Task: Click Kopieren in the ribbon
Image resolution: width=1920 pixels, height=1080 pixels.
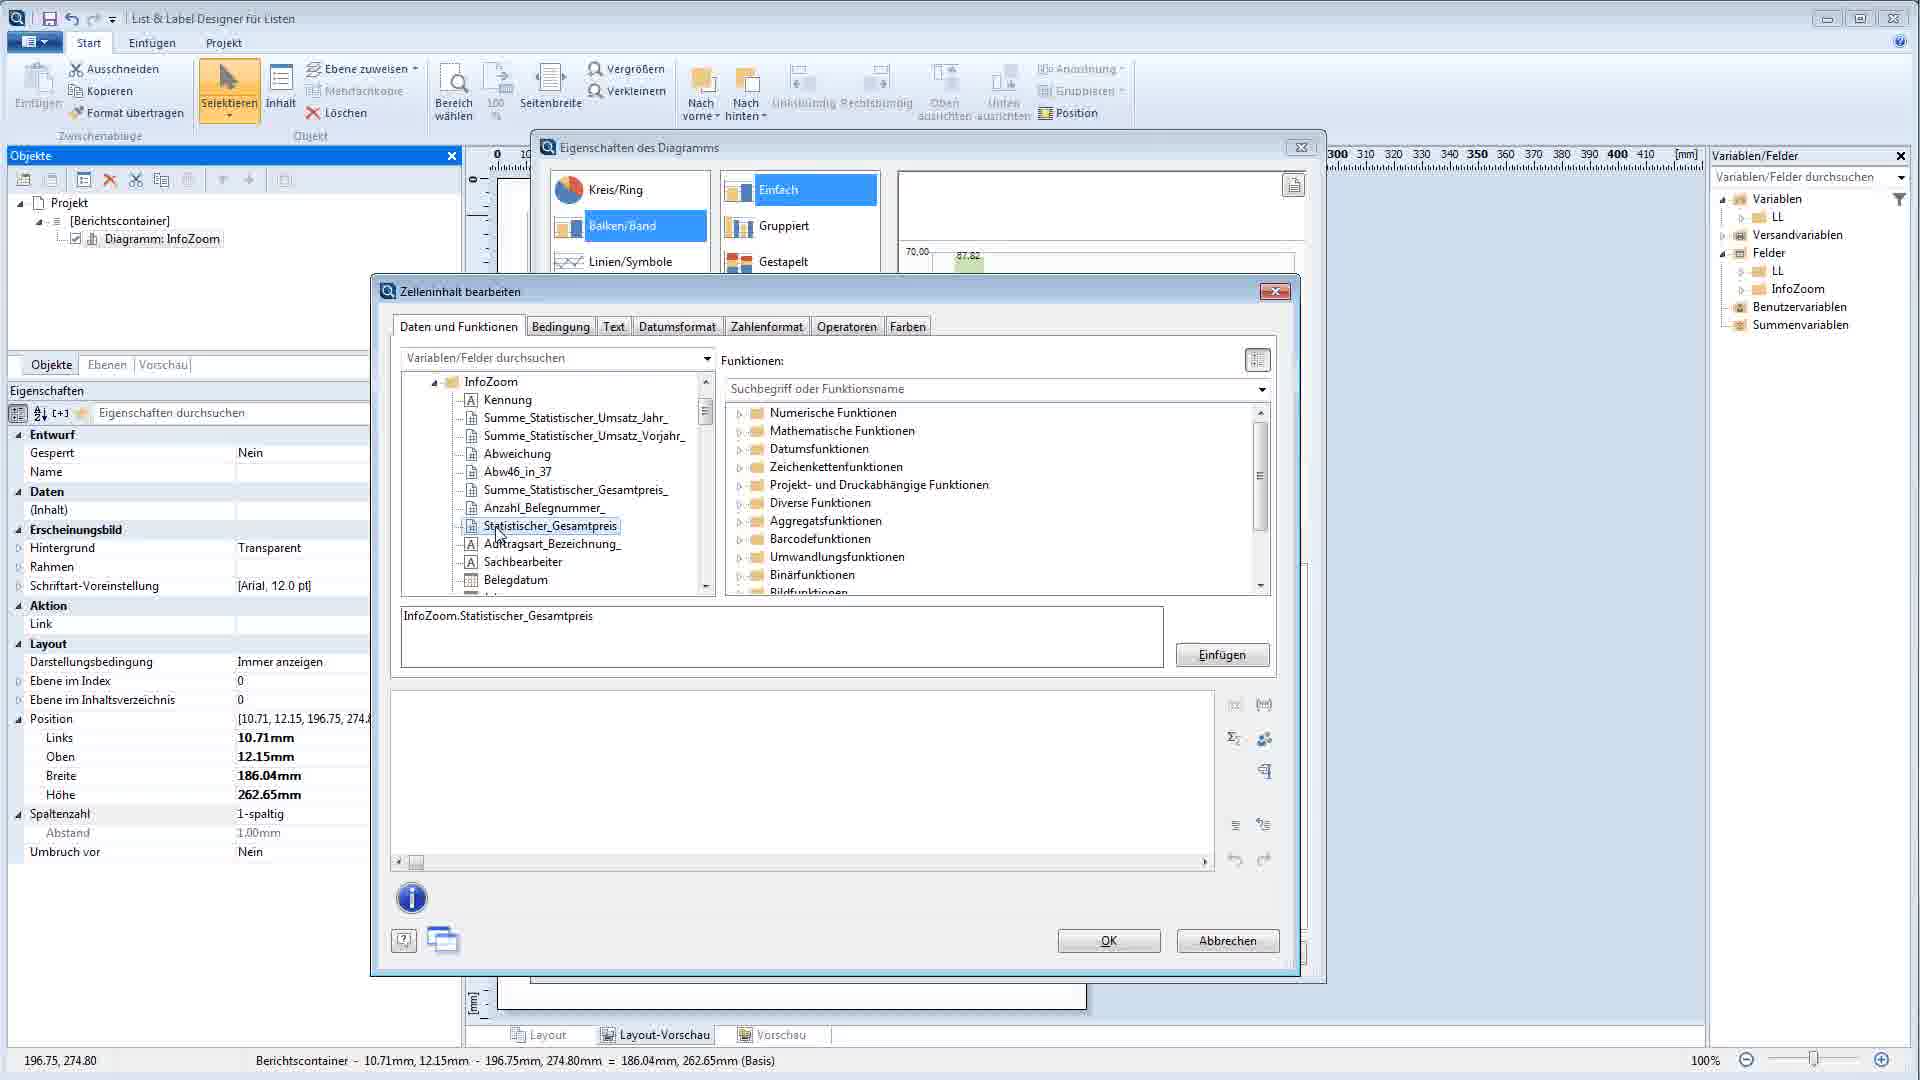Action: [x=100, y=91]
